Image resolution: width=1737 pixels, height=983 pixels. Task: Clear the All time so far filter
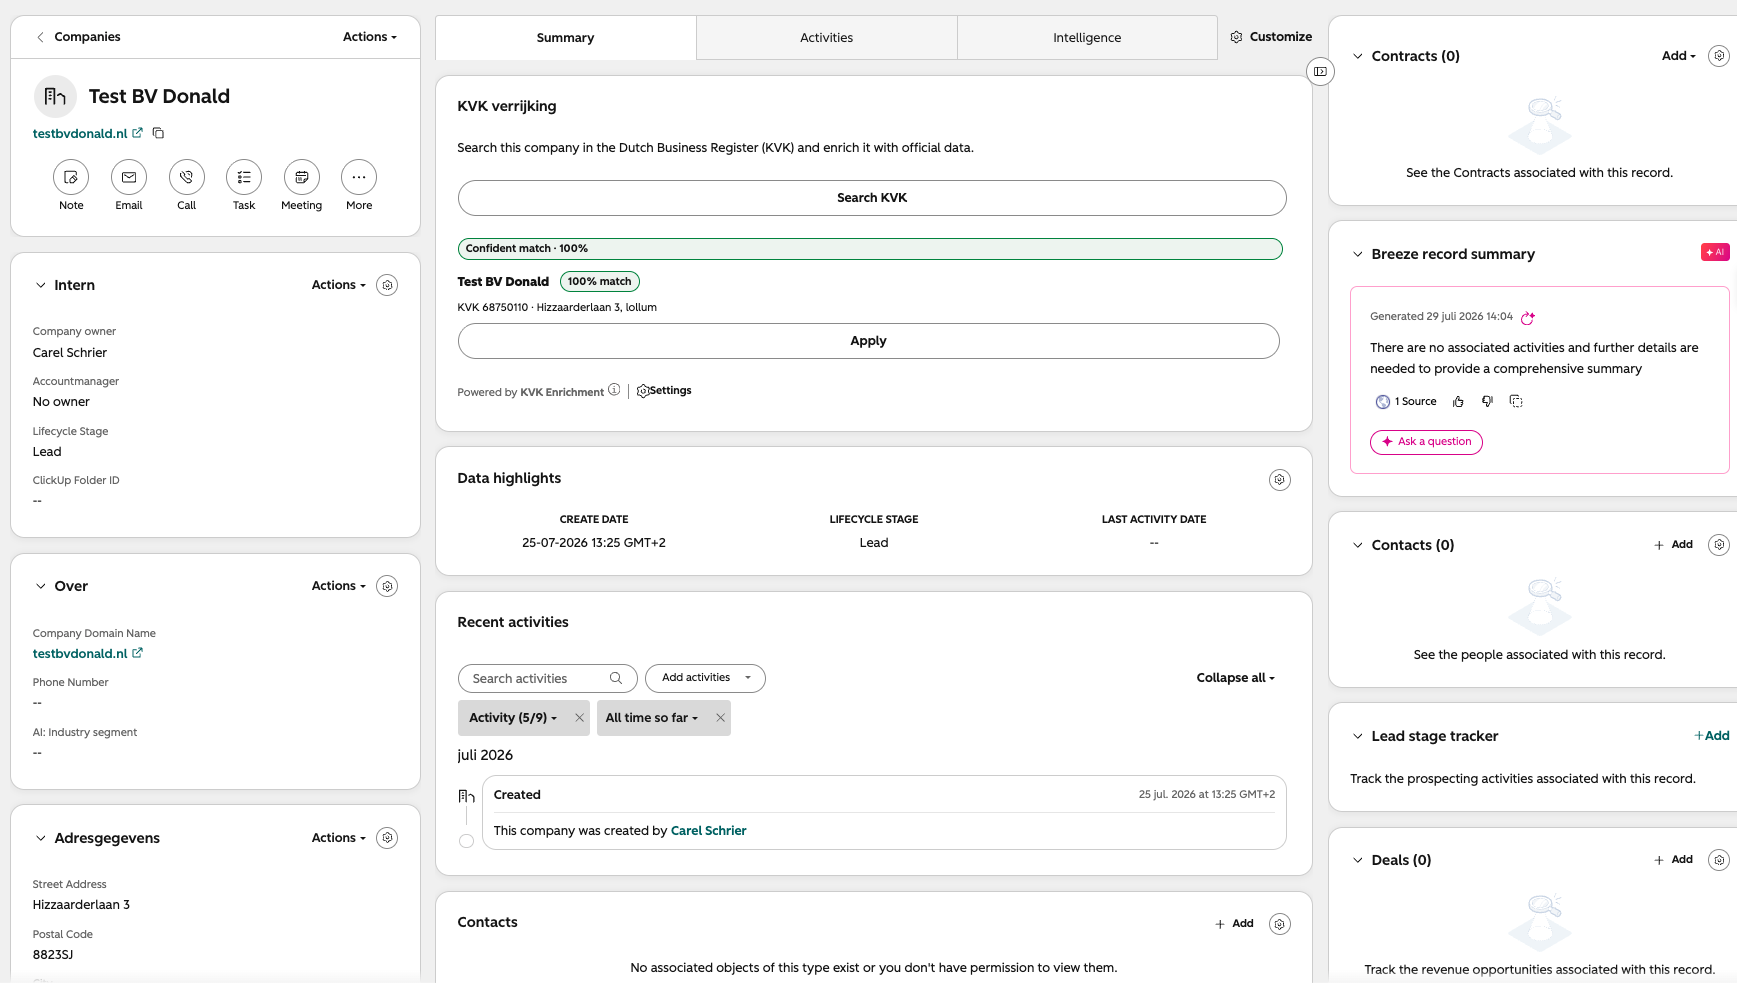tap(720, 718)
